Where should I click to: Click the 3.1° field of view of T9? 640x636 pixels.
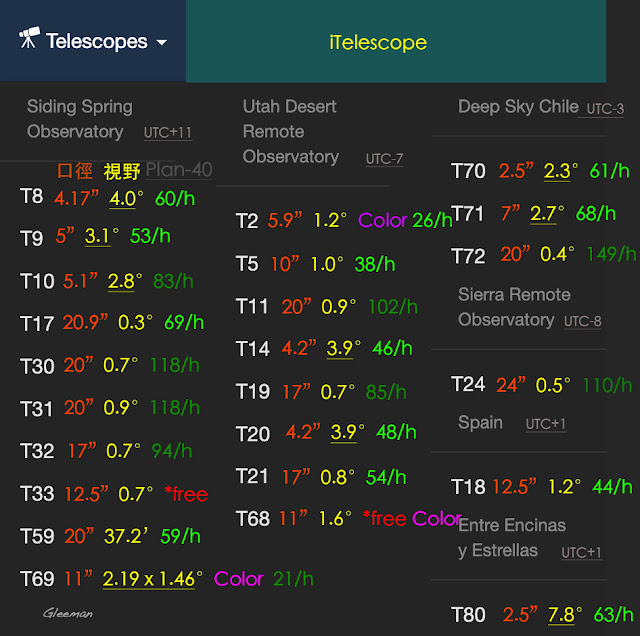pyautogui.click(x=102, y=236)
